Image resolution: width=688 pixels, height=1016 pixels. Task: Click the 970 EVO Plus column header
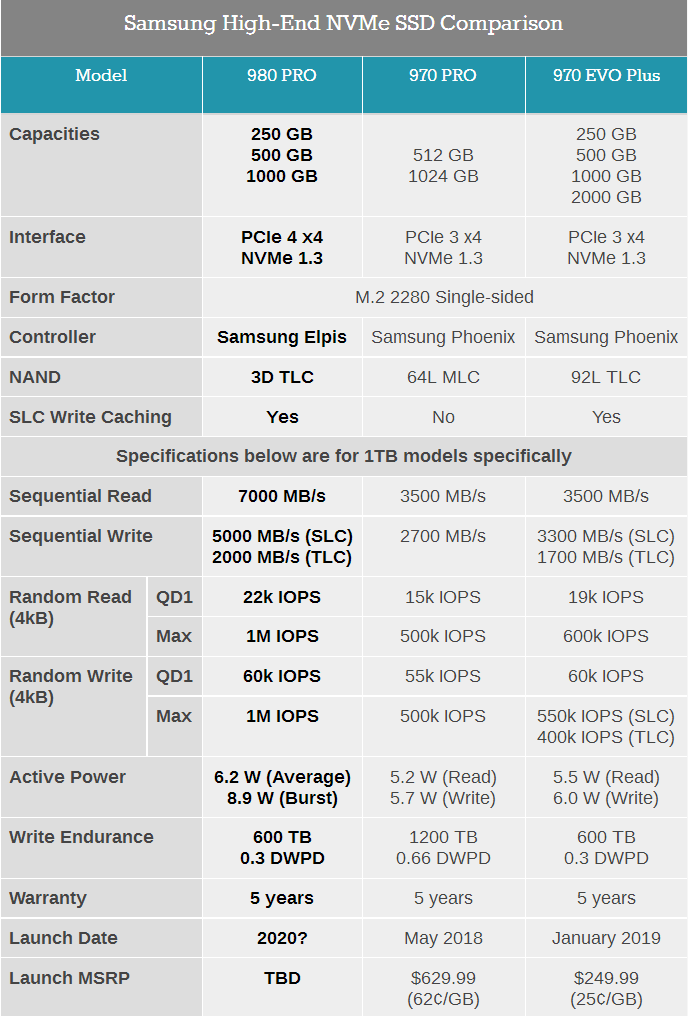click(x=606, y=76)
